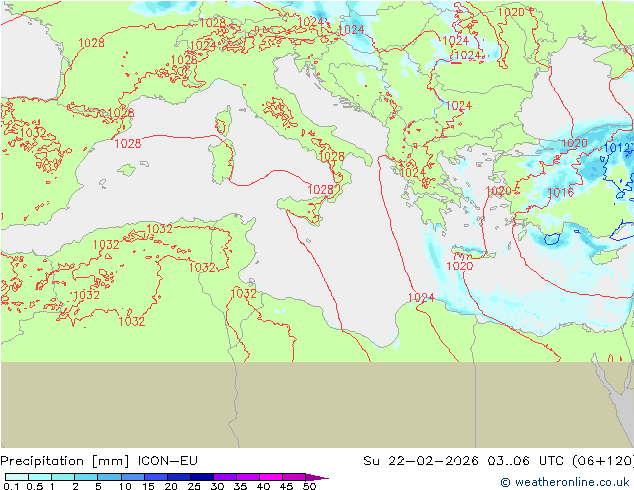
Task: Click the legend value label 50
Action: click(x=310, y=486)
